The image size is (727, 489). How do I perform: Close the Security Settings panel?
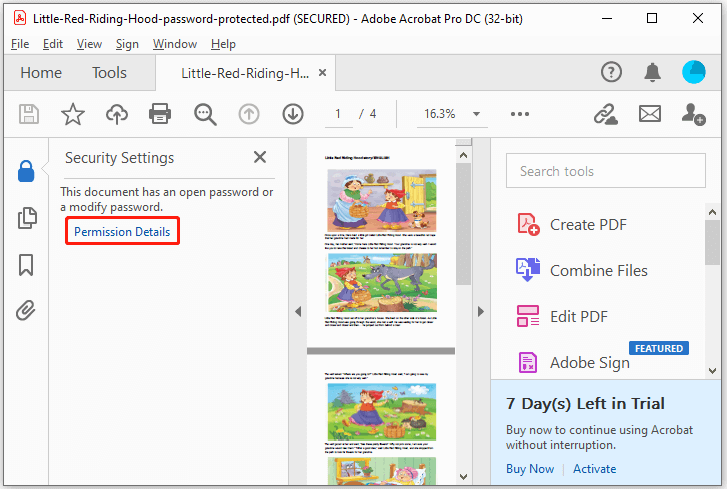click(x=260, y=157)
